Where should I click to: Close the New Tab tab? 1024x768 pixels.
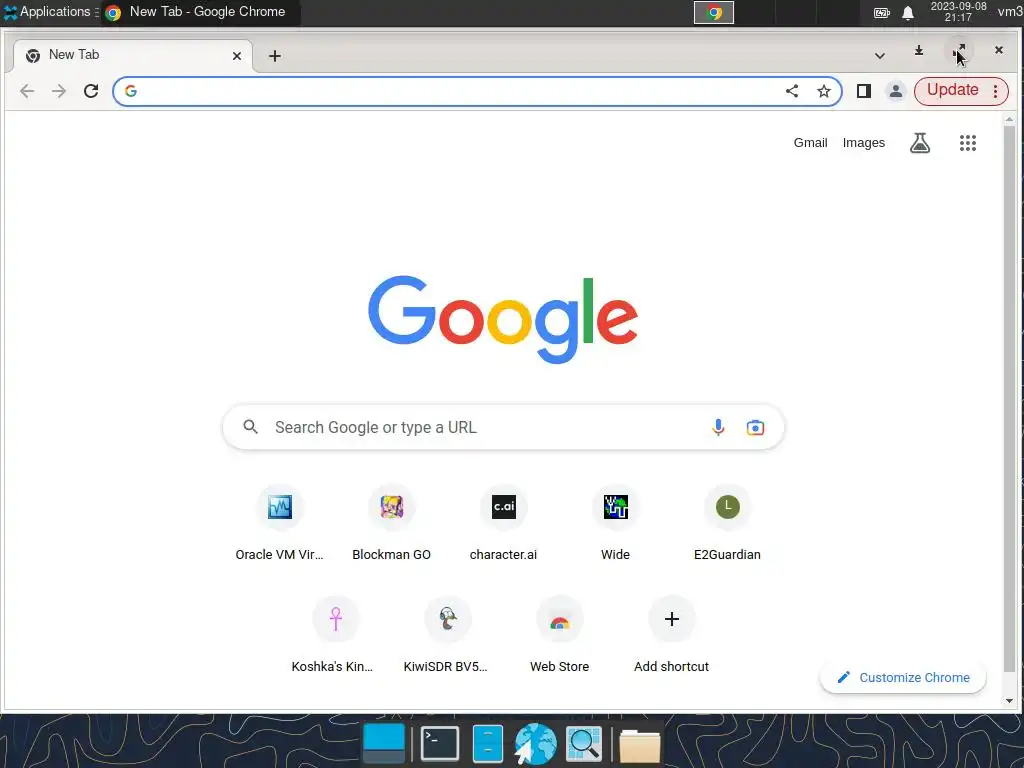point(237,56)
